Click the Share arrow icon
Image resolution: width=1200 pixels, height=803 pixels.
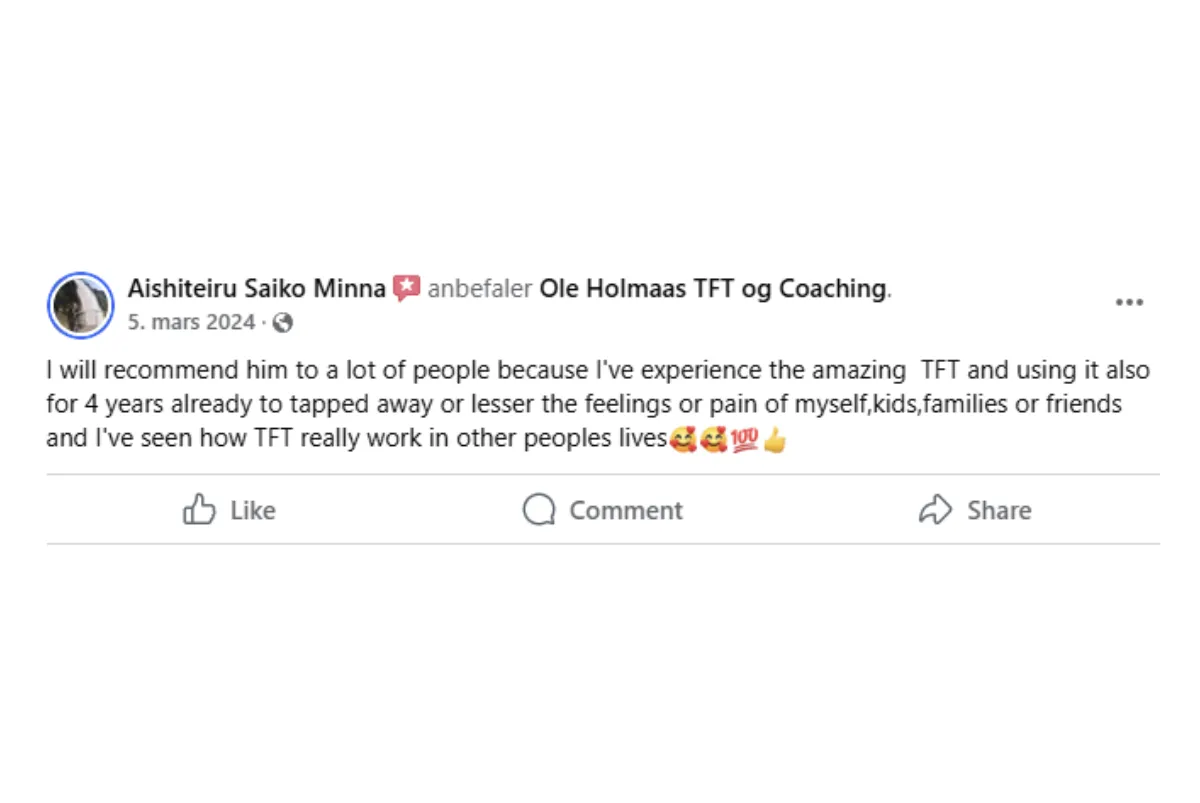click(x=935, y=510)
